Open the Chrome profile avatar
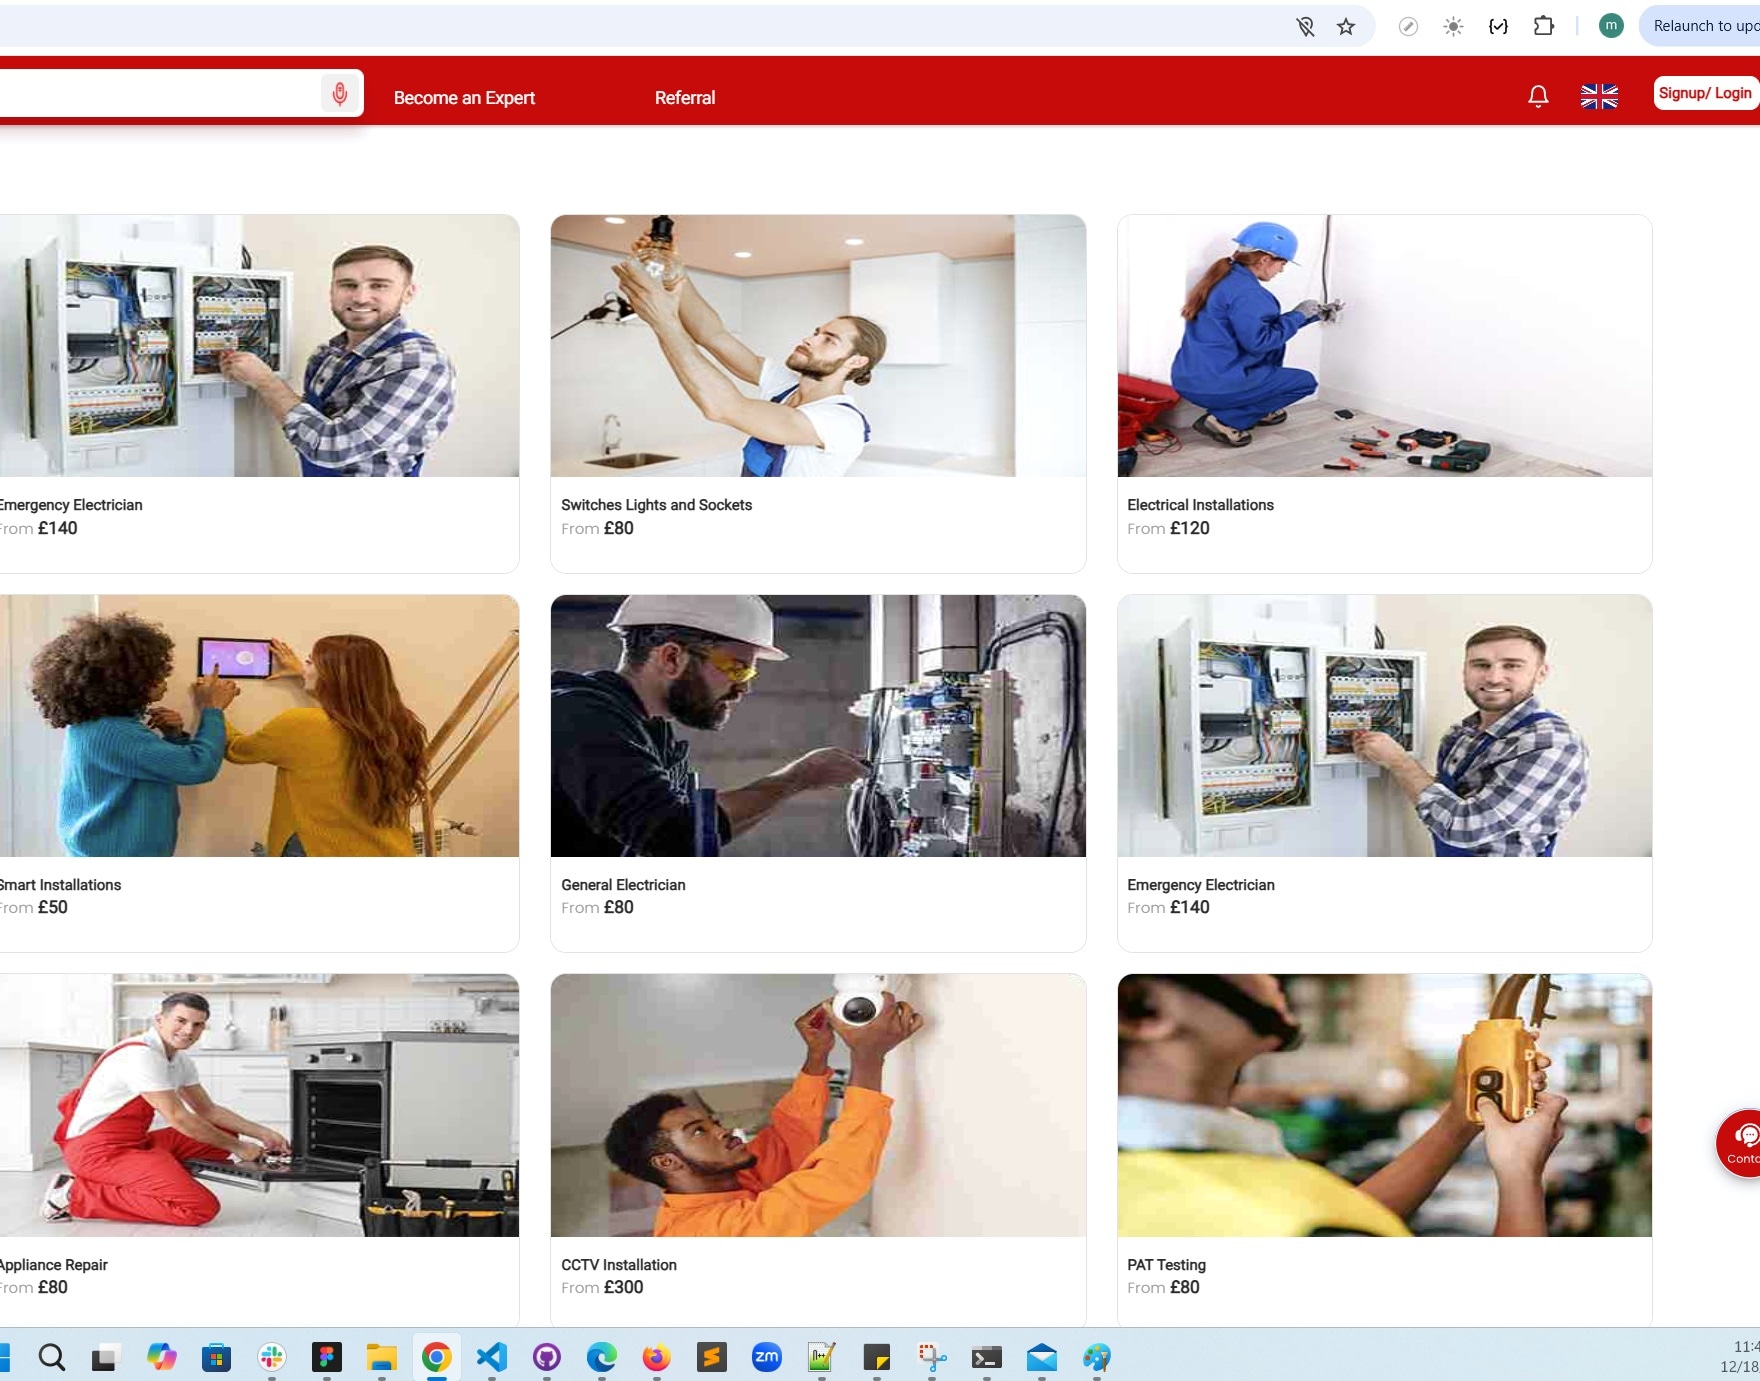The width and height of the screenshot is (1760, 1381). coord(1610,26)
